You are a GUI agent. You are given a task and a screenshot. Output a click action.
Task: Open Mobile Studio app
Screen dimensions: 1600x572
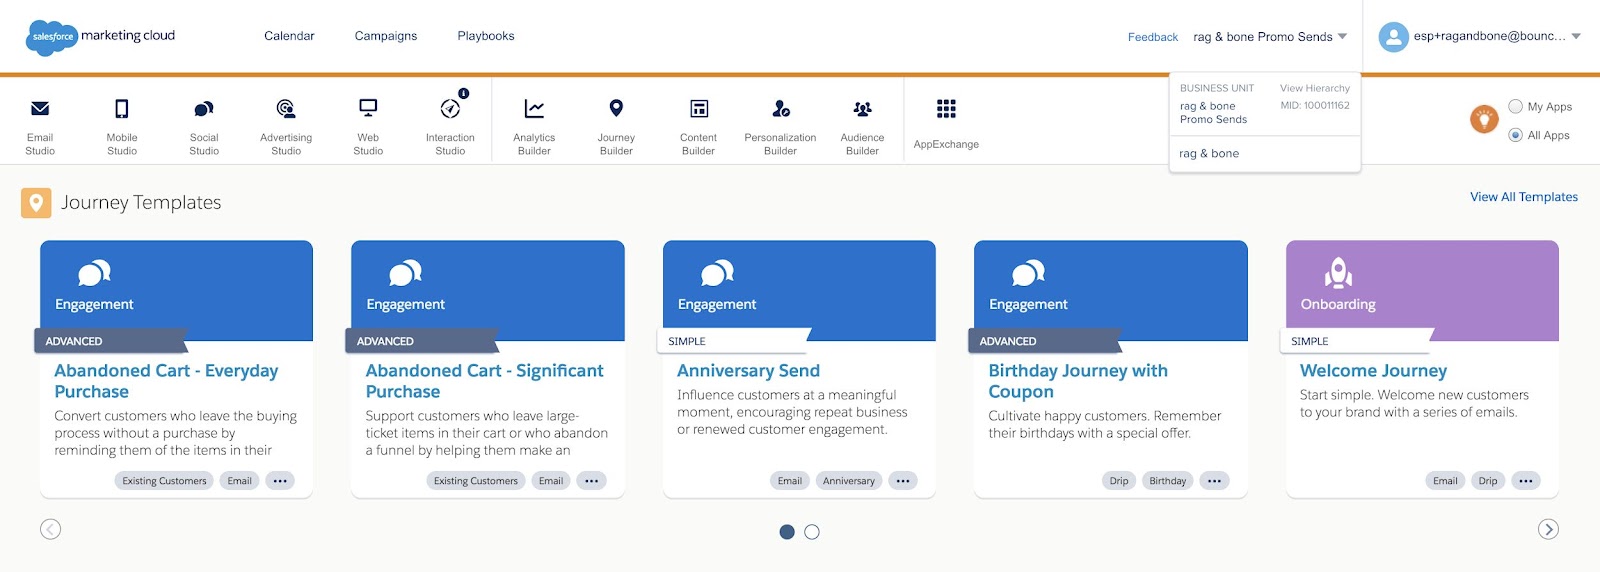[122, 126]
